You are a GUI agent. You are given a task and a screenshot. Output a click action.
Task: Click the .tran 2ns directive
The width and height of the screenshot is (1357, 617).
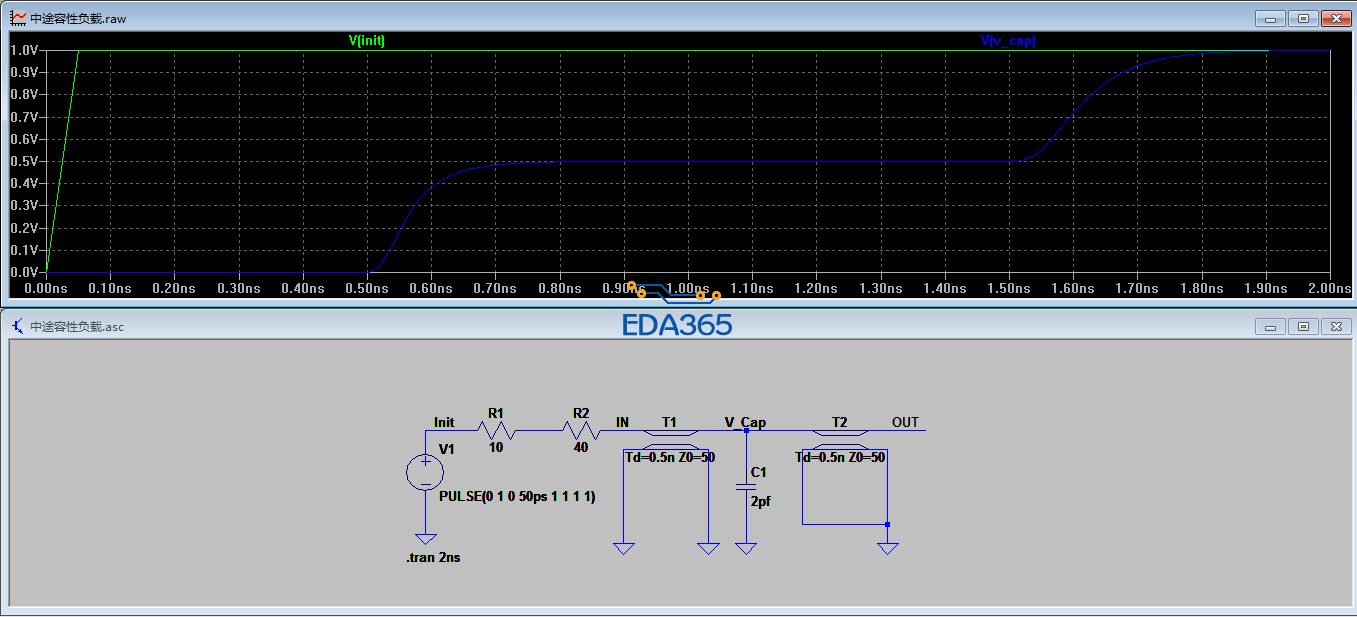coord(433,557)
